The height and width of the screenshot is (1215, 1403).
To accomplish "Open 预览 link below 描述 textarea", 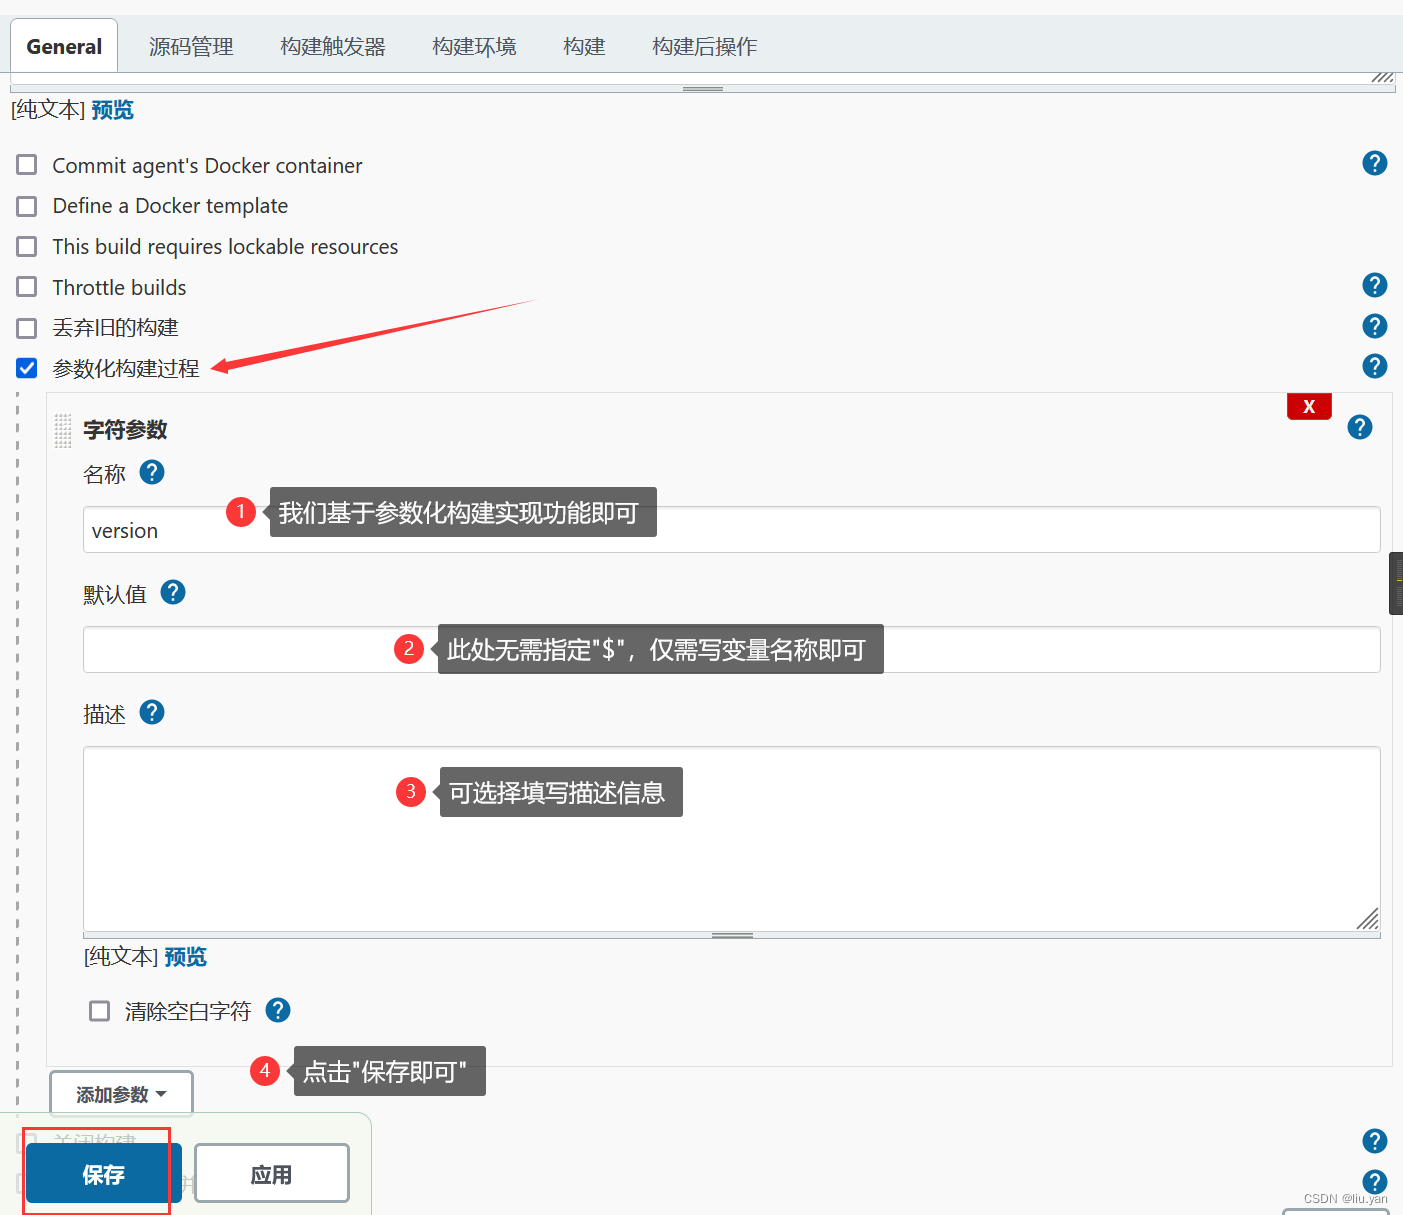I will (x=185, y=956).
